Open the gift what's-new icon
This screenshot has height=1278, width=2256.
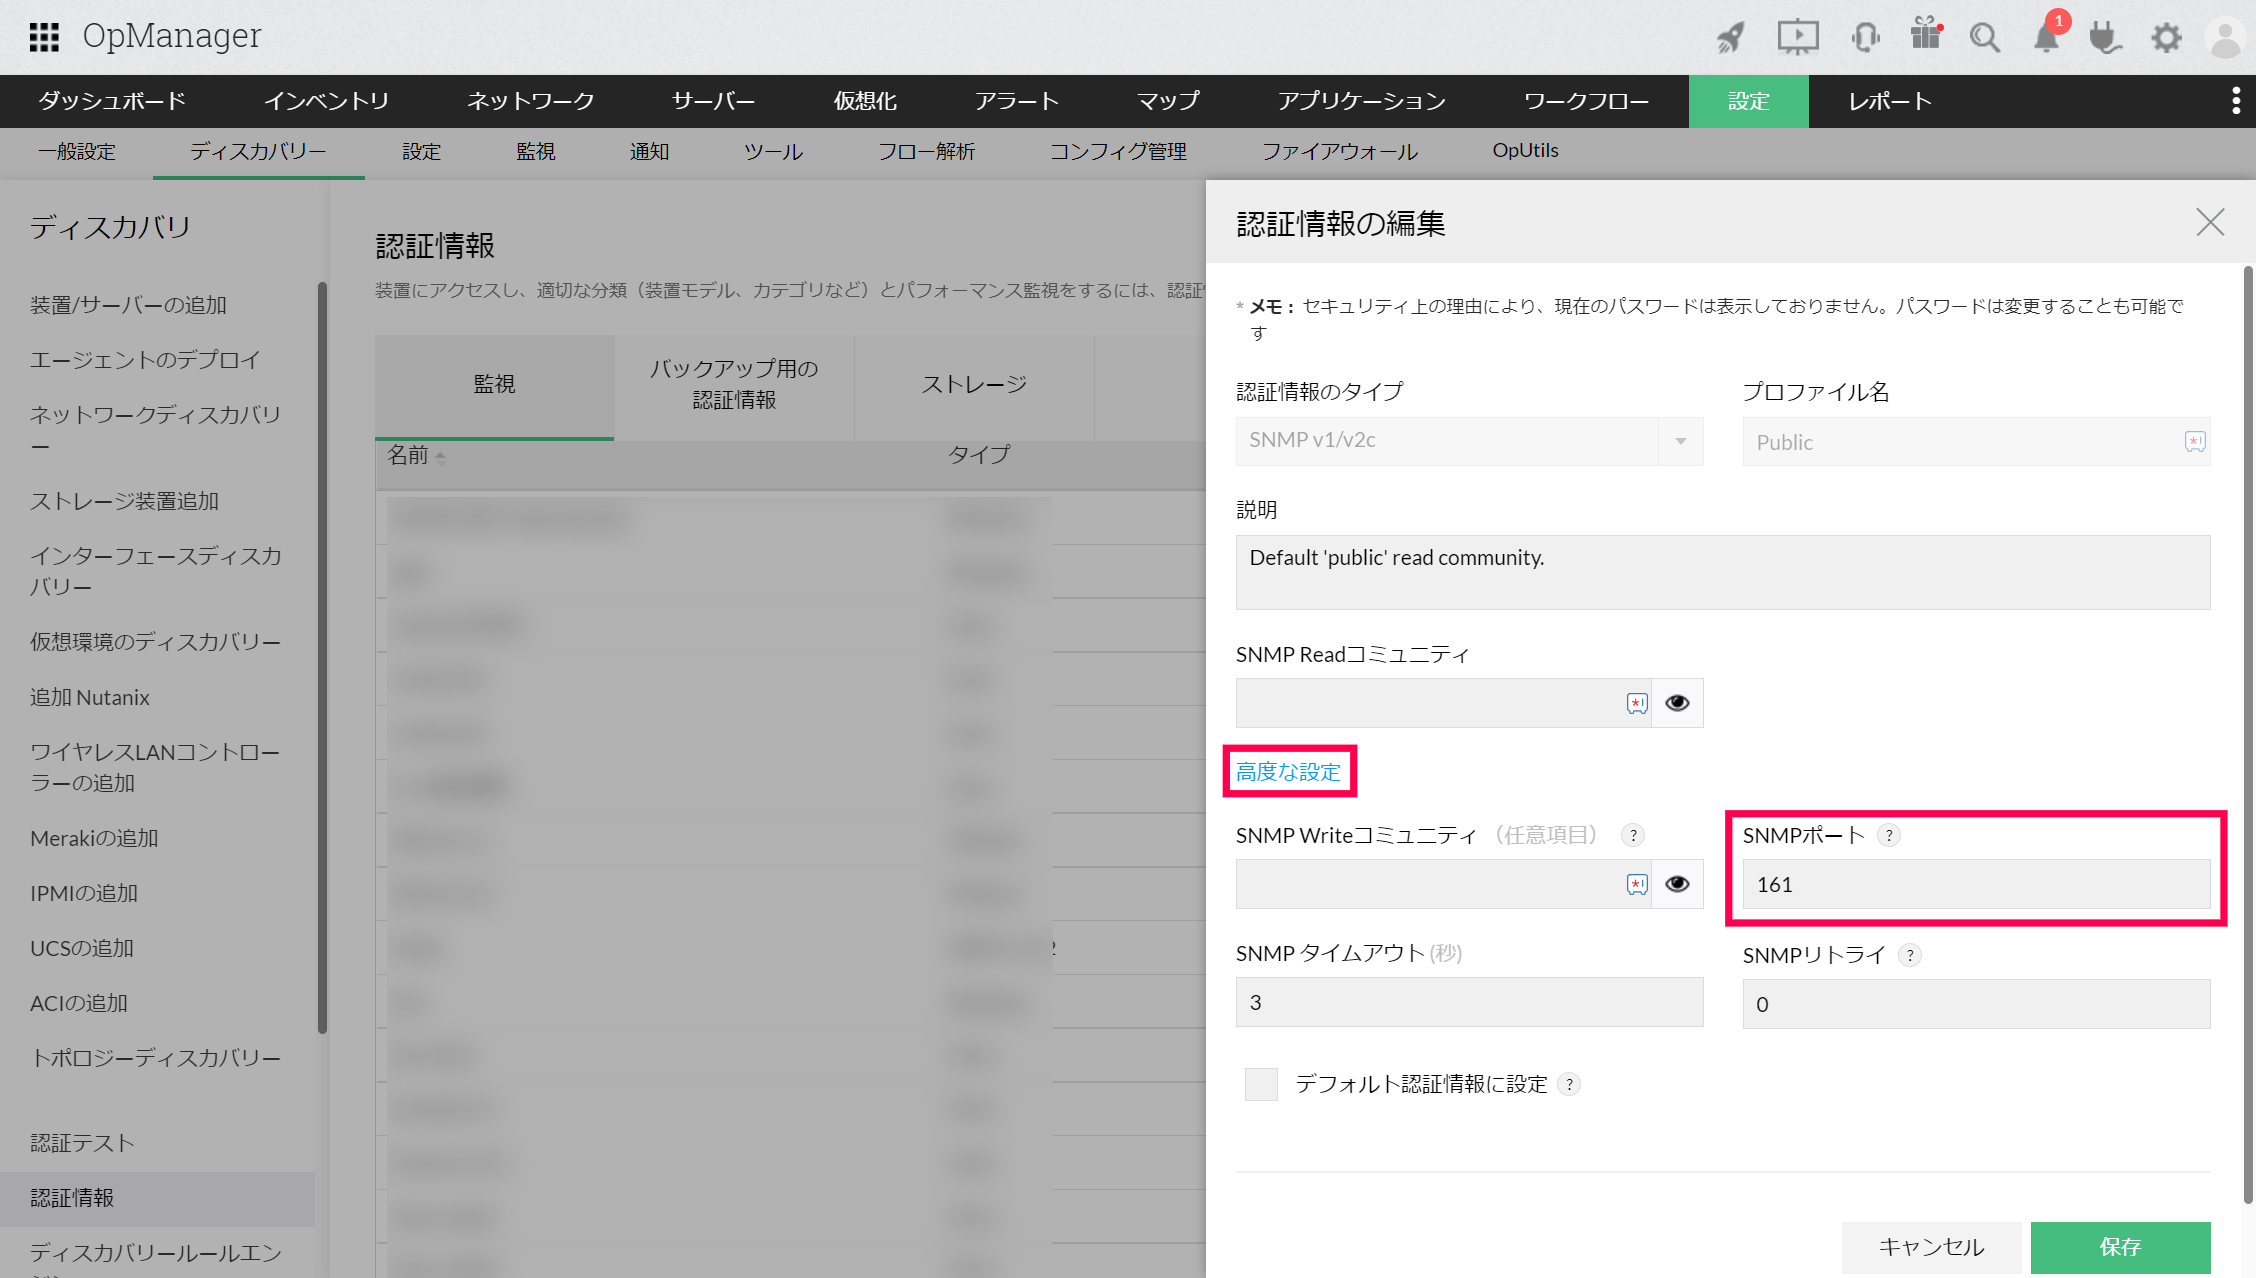point(1926,37)
